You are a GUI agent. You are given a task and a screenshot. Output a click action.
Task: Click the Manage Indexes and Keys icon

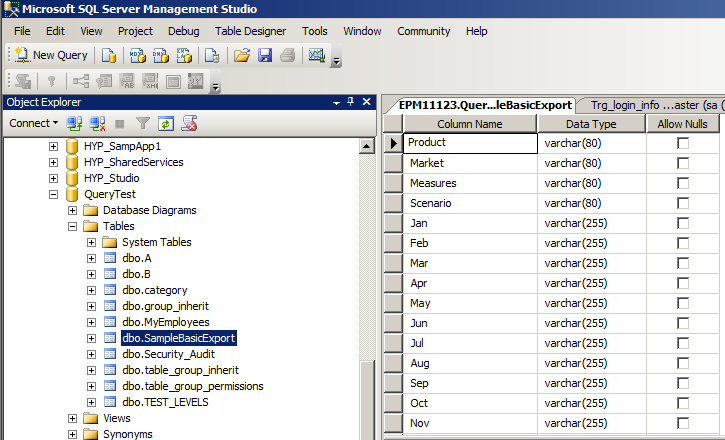pyautogui.click(x=104, y=81)
